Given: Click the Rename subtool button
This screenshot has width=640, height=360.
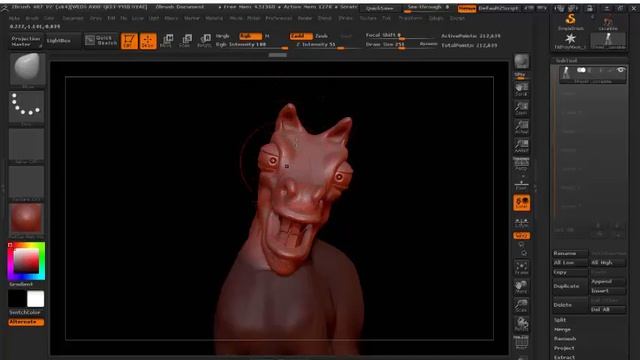Looking at the screenshot, I should (570, 253).
